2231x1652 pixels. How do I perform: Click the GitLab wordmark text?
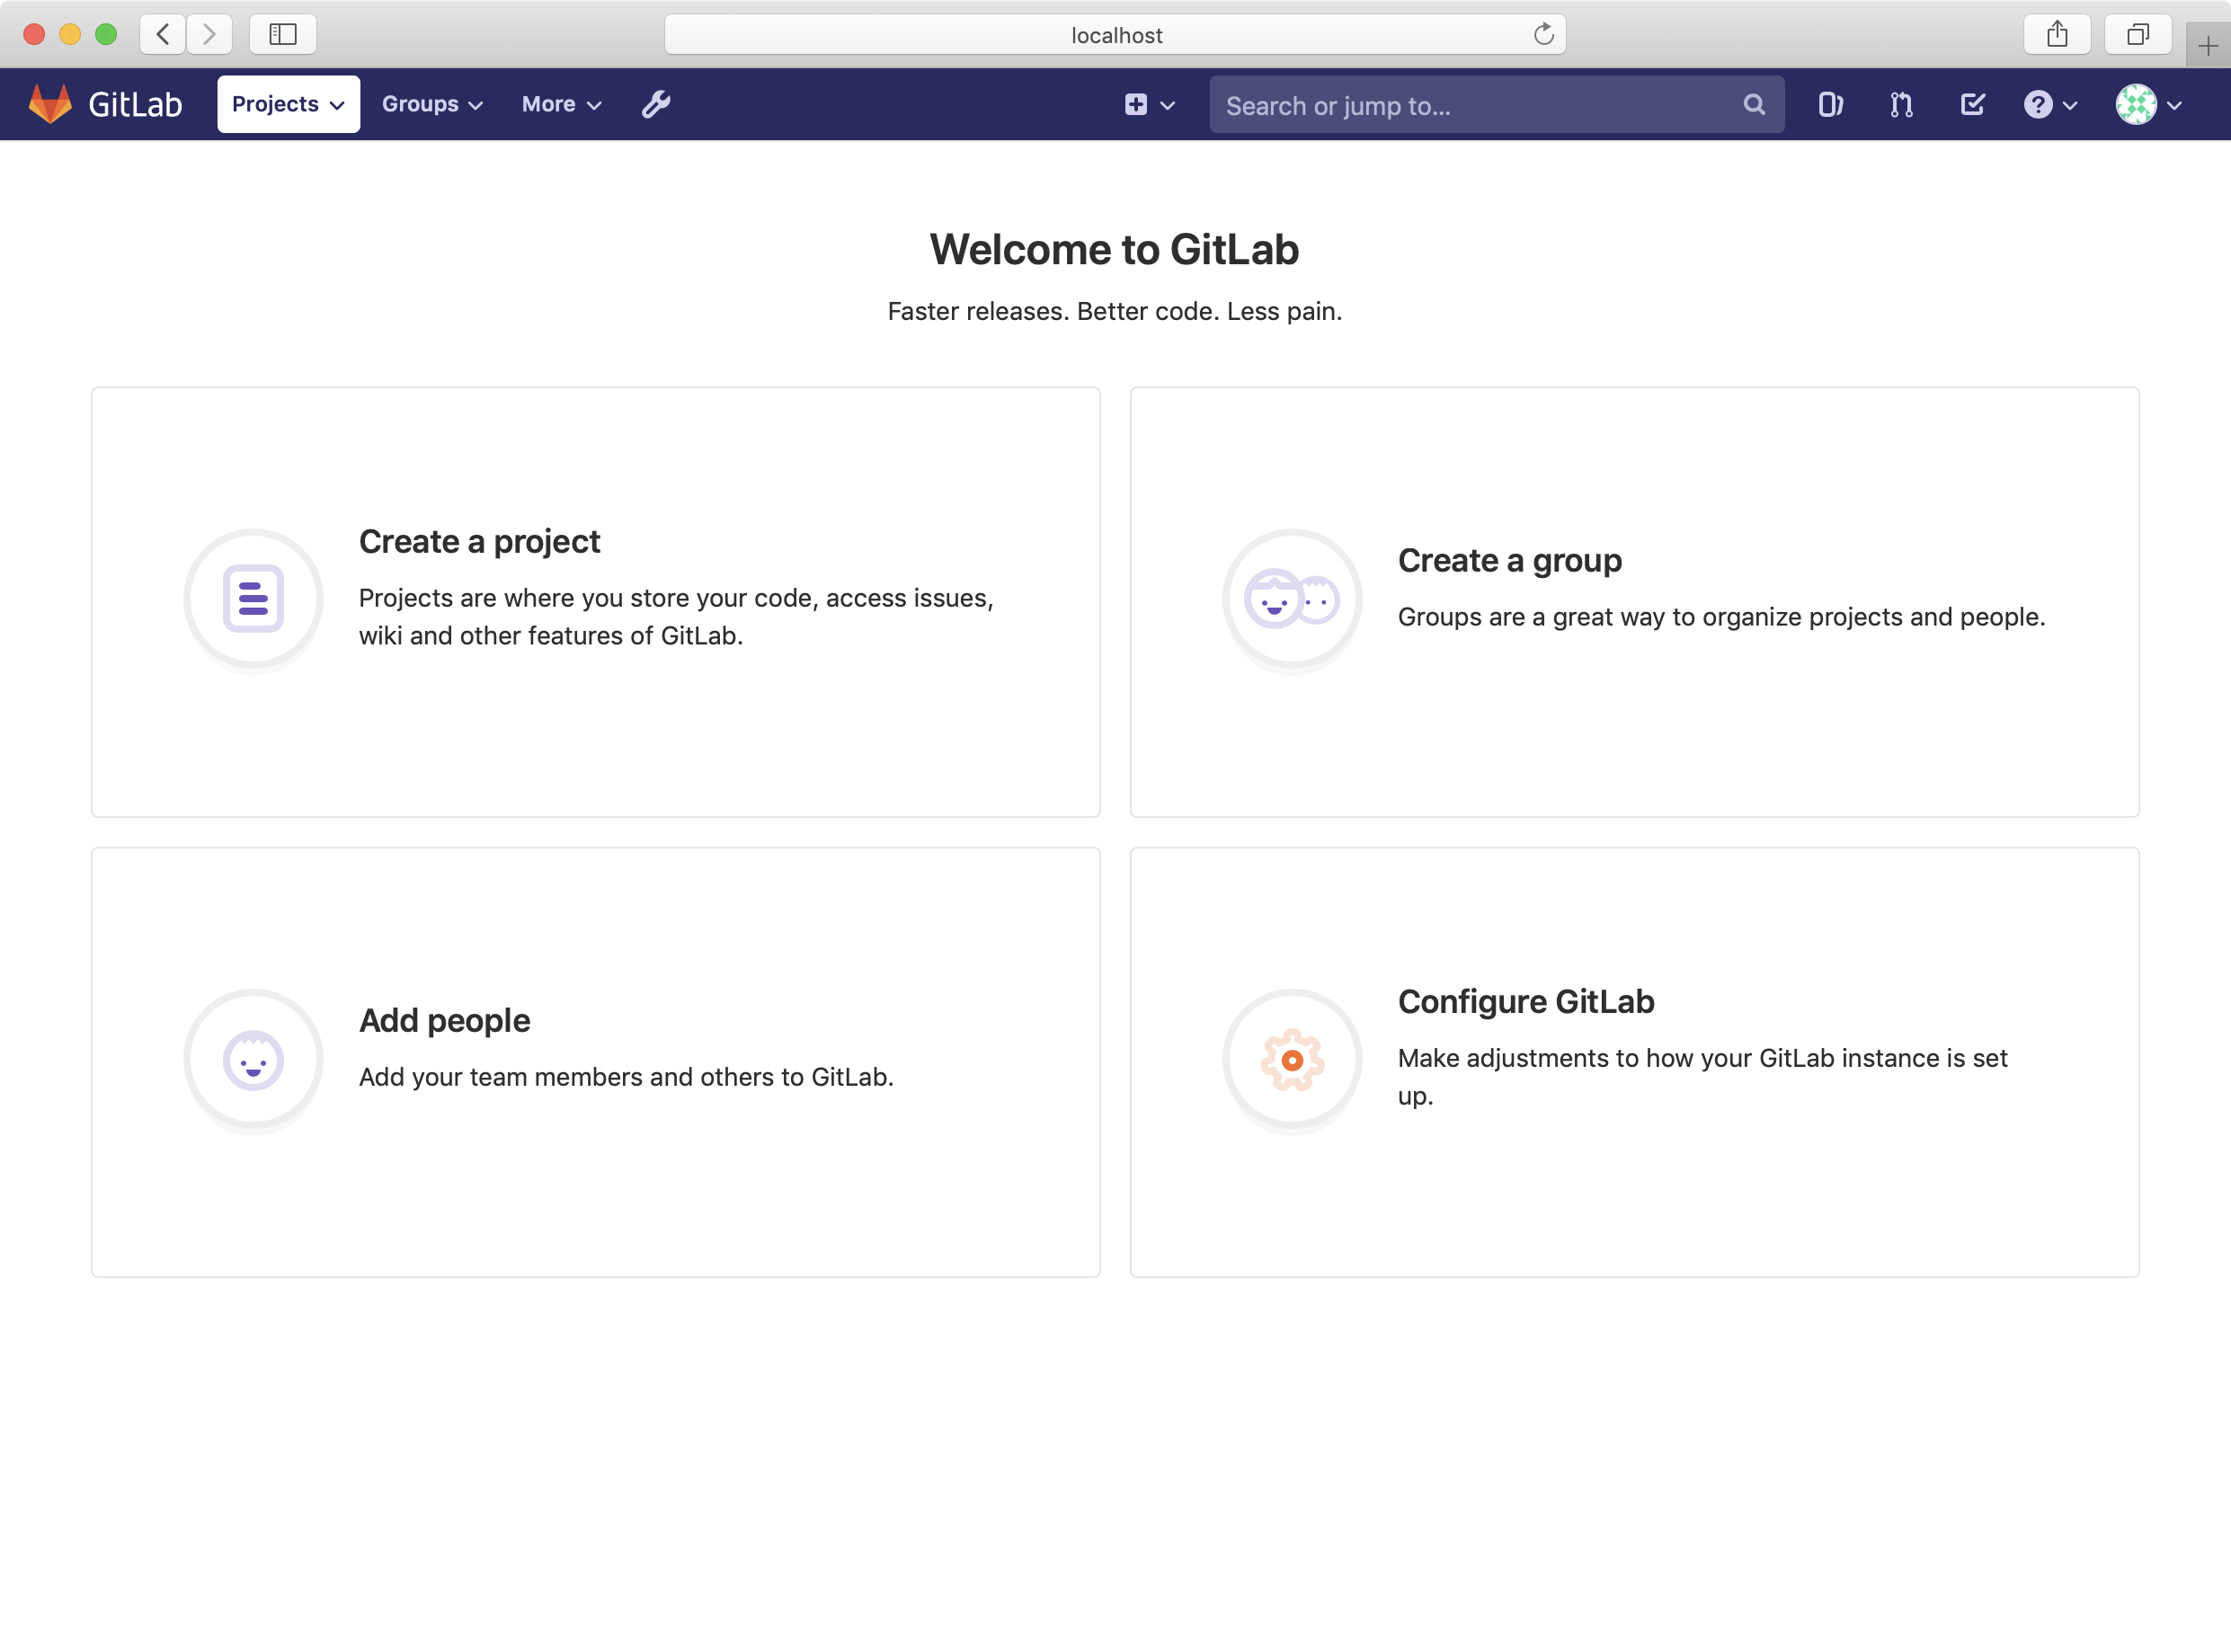click(x=135, y=104)
